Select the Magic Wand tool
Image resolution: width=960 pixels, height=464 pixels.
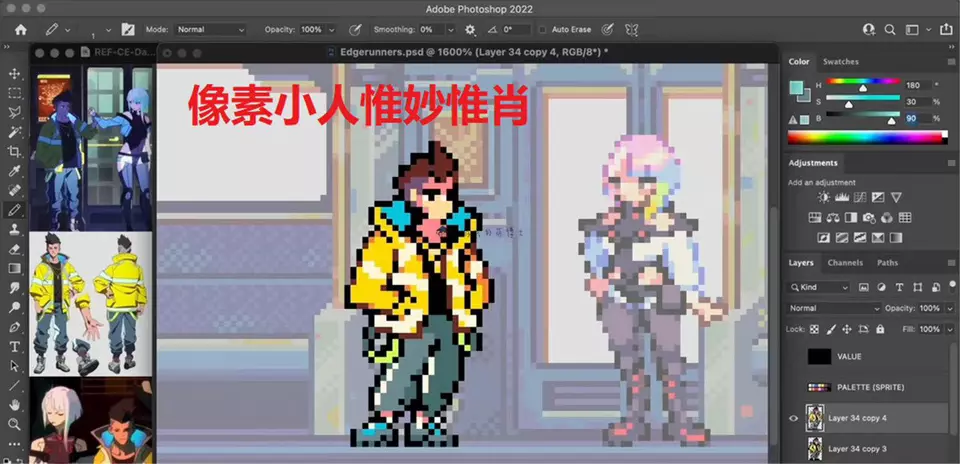[x=14, y=132]
